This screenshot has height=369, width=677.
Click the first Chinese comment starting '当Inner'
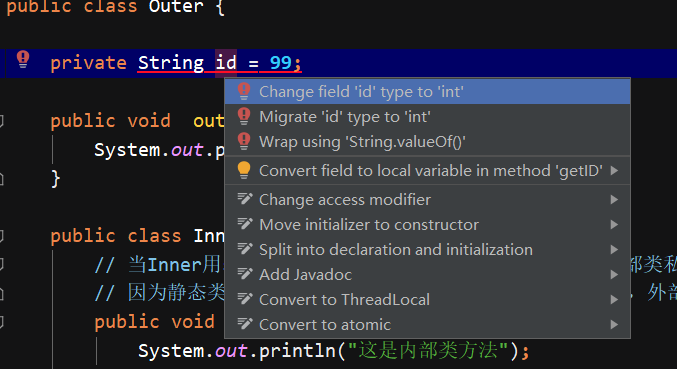pyautogui.click(x=158, y=265)
